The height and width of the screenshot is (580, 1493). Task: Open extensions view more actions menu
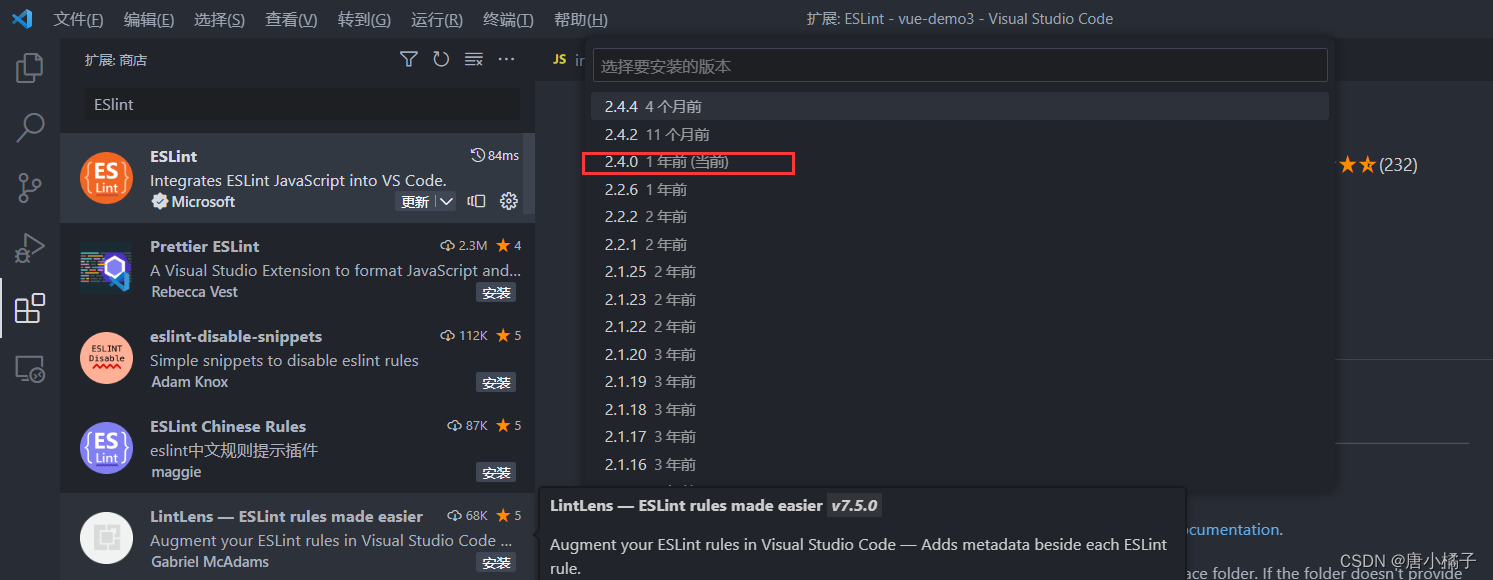click(507, 59)
